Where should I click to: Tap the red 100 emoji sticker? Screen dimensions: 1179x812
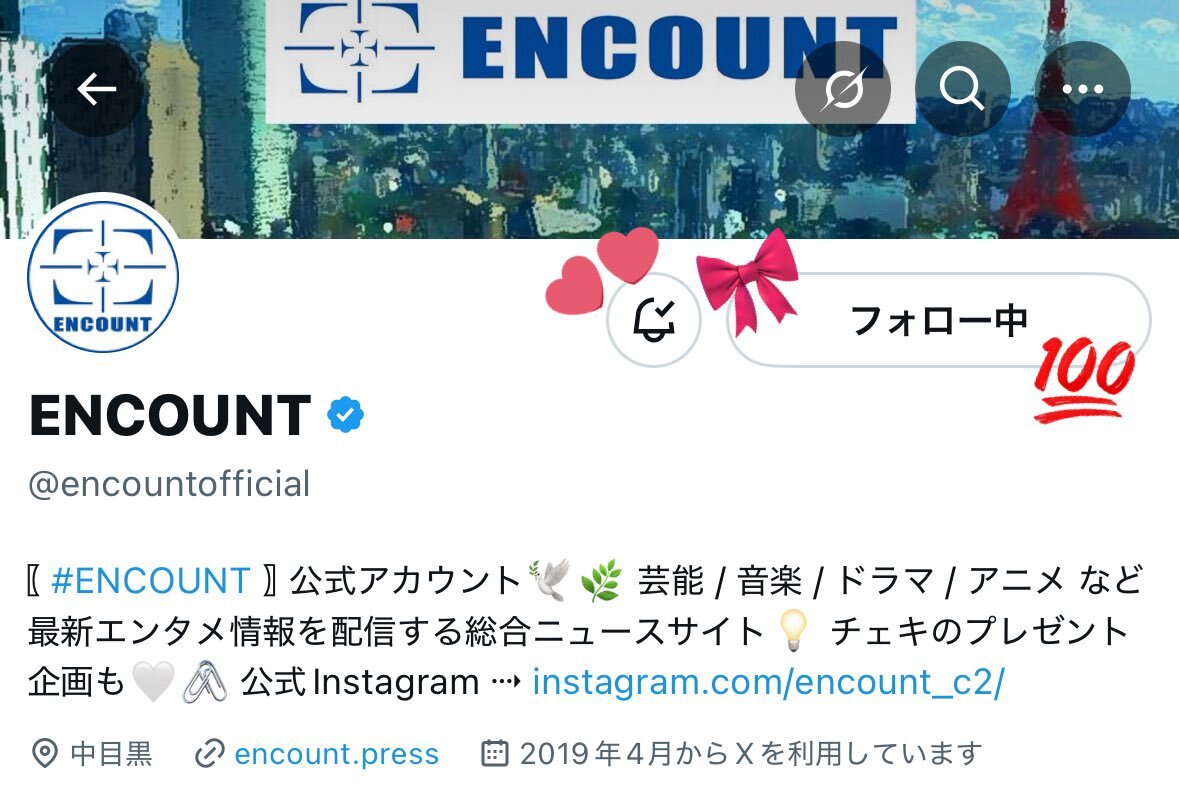pos(1083,378)
